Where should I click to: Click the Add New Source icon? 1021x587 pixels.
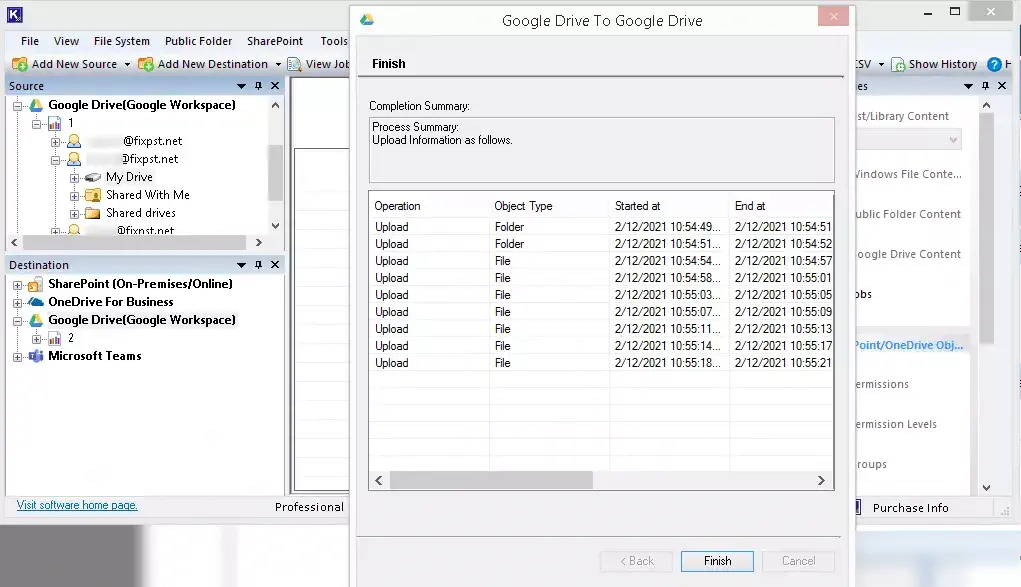pyautogui.click(x=20, y=64)
